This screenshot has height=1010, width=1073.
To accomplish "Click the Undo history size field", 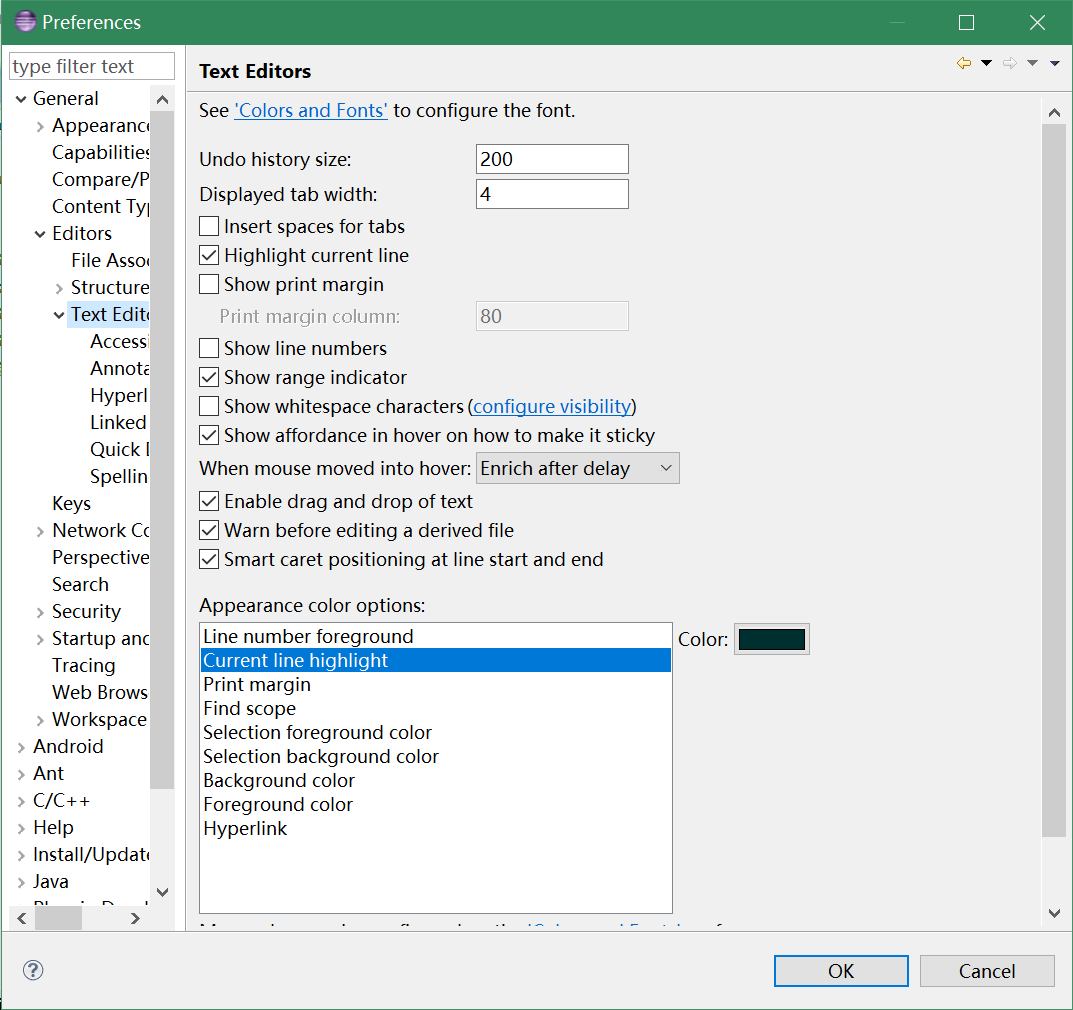I will tap(551, 160).
